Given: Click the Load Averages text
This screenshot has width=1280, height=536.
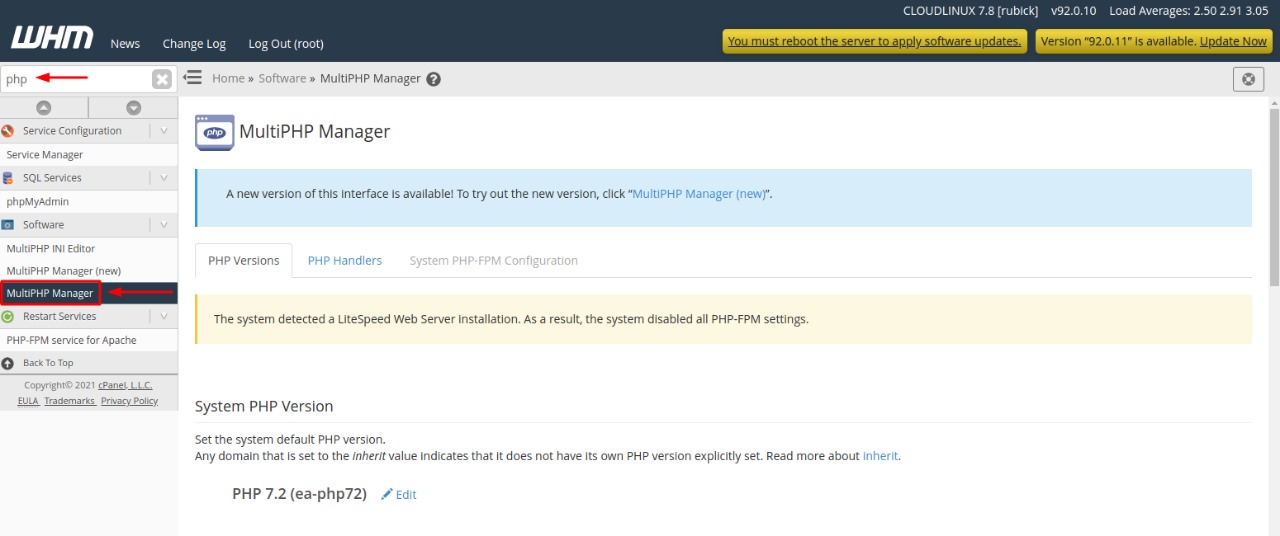Looking at the screenshot, I should click(1188, 12).
